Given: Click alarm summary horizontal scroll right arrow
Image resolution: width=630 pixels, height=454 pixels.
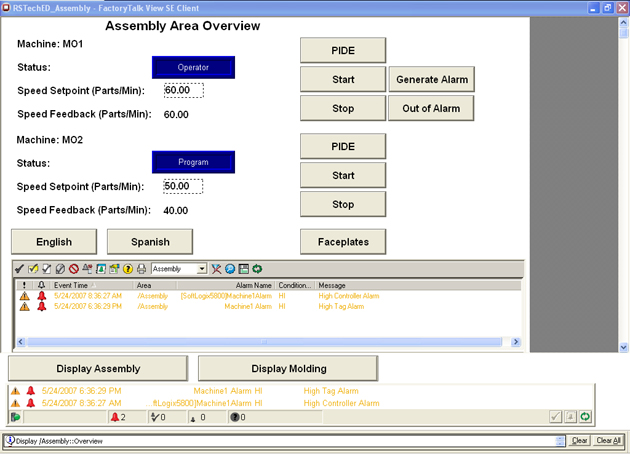Looking at the screenshot, I should 516,342.
